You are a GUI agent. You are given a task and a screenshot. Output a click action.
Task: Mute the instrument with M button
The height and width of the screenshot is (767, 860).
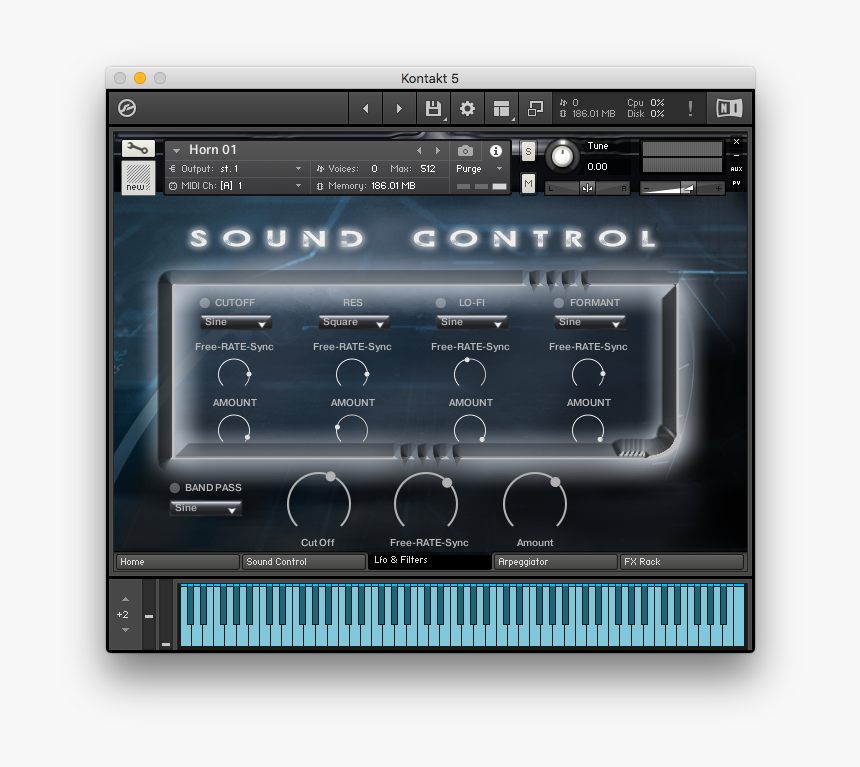click(528, 184)
